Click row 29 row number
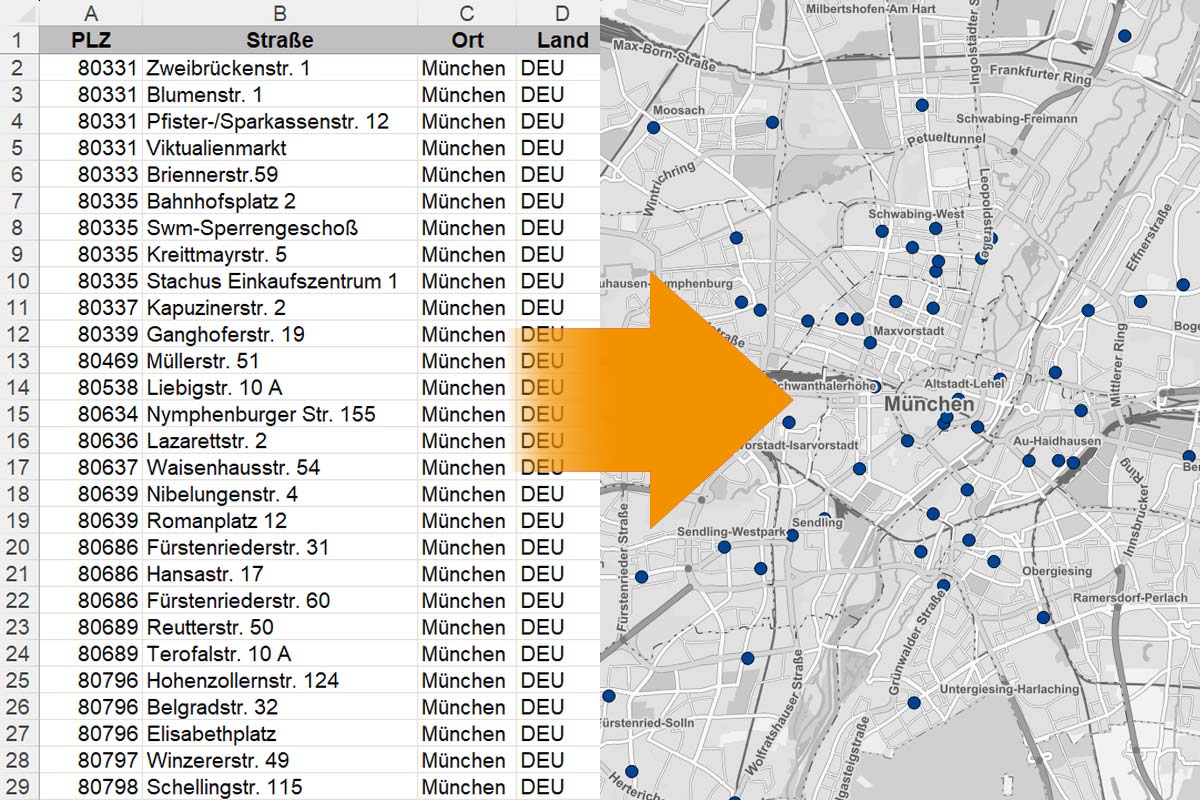The image size is (1200, 800). 19,787
